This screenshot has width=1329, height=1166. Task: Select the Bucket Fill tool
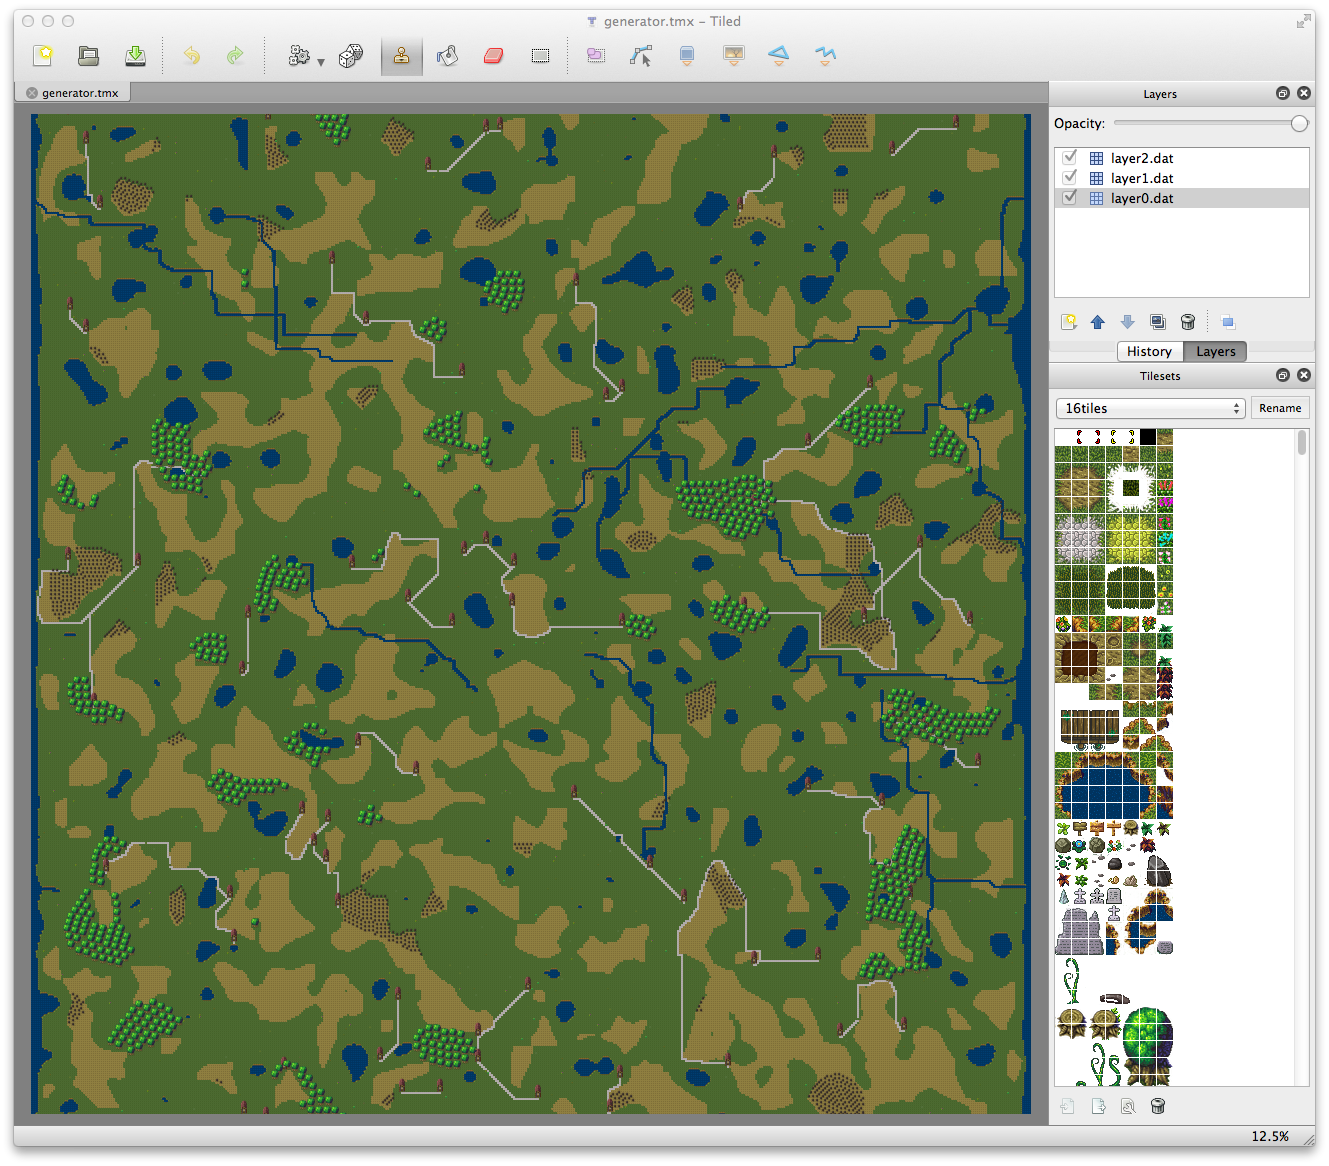pos(447,56)
